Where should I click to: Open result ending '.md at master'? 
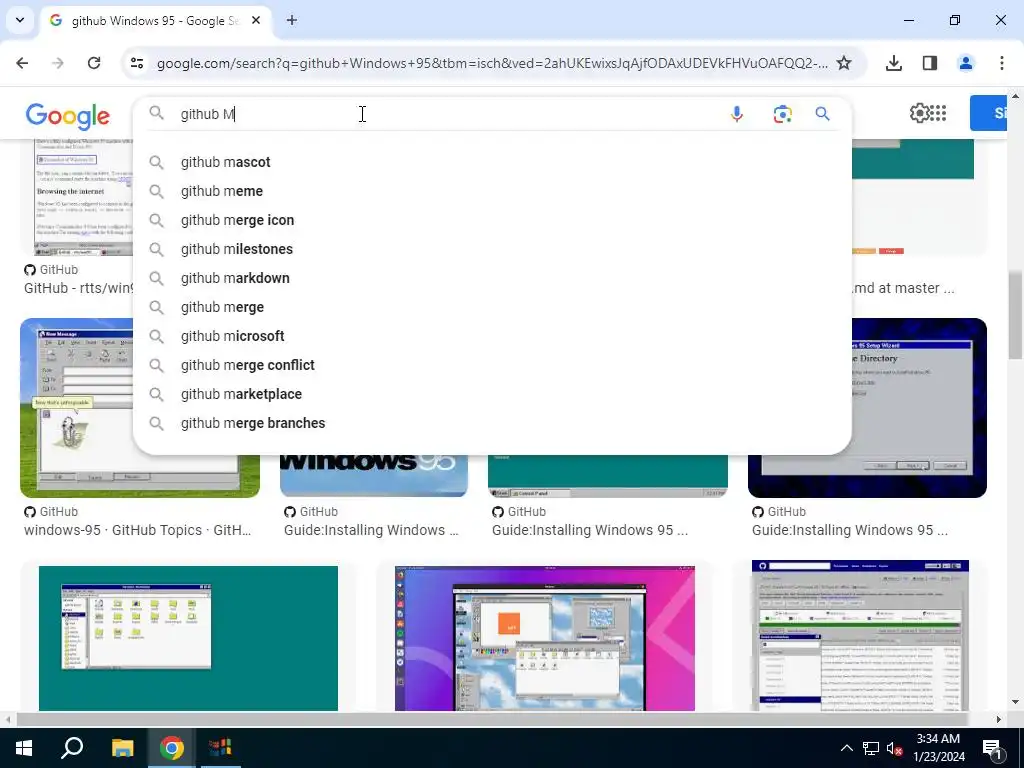[x=904, y=288]
